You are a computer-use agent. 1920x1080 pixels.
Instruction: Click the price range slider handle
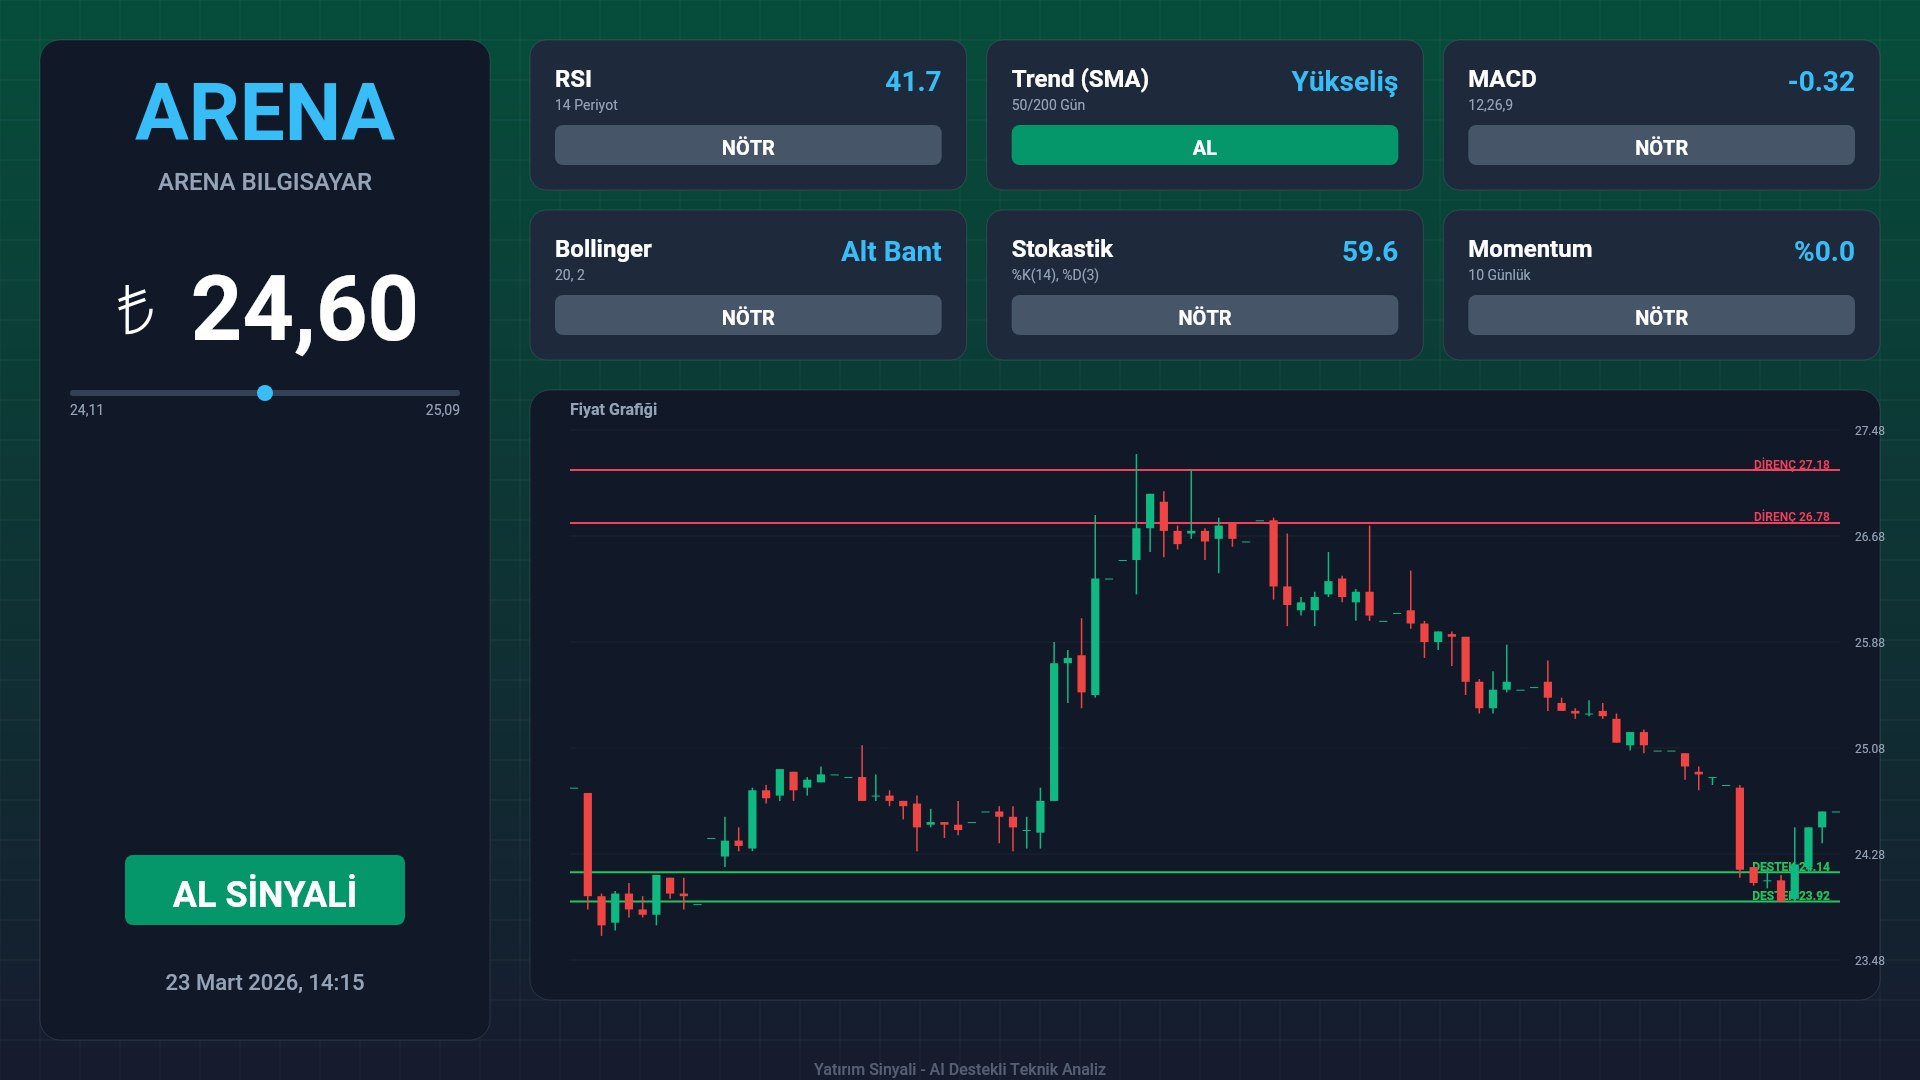pos(265,393)
